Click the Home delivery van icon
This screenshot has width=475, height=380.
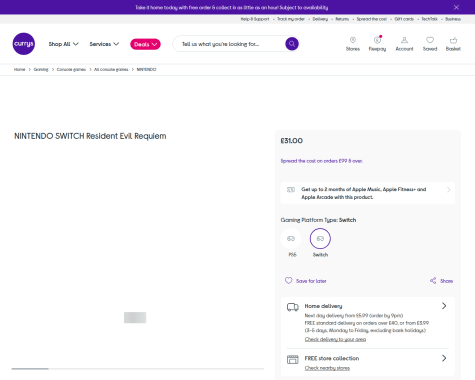(x=293, y=307)
